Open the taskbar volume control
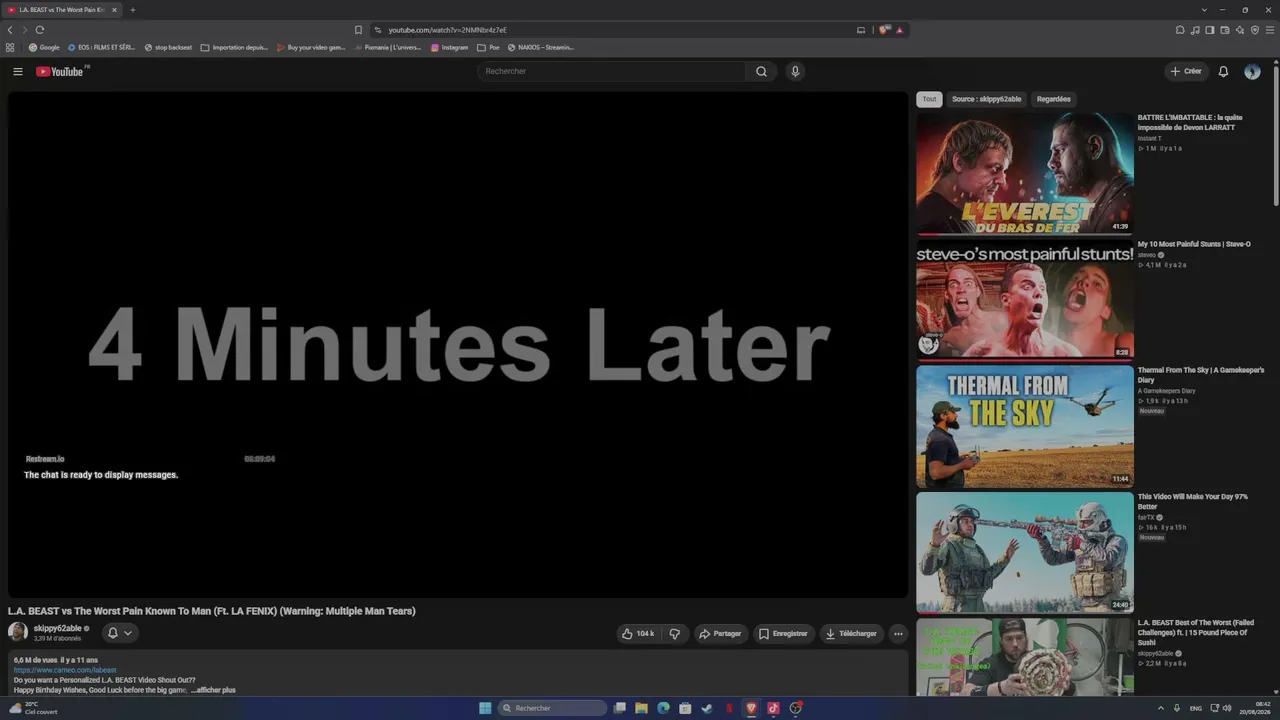The width and height of the screenshot is (1280, 720). click(1227, 708)
